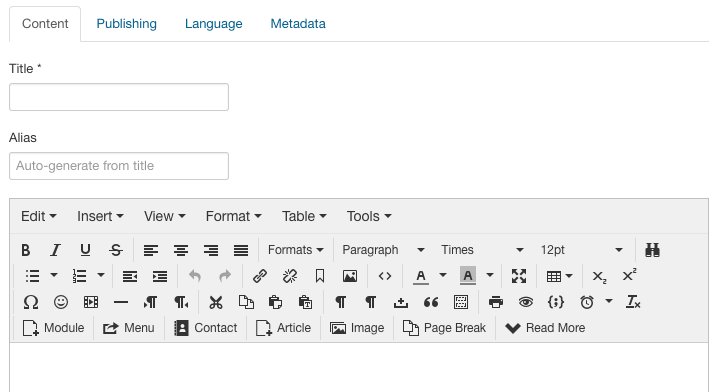Insert a special character omega
Image resolution: width=710 pixels, height=392 pixels.
pos(31,302)
